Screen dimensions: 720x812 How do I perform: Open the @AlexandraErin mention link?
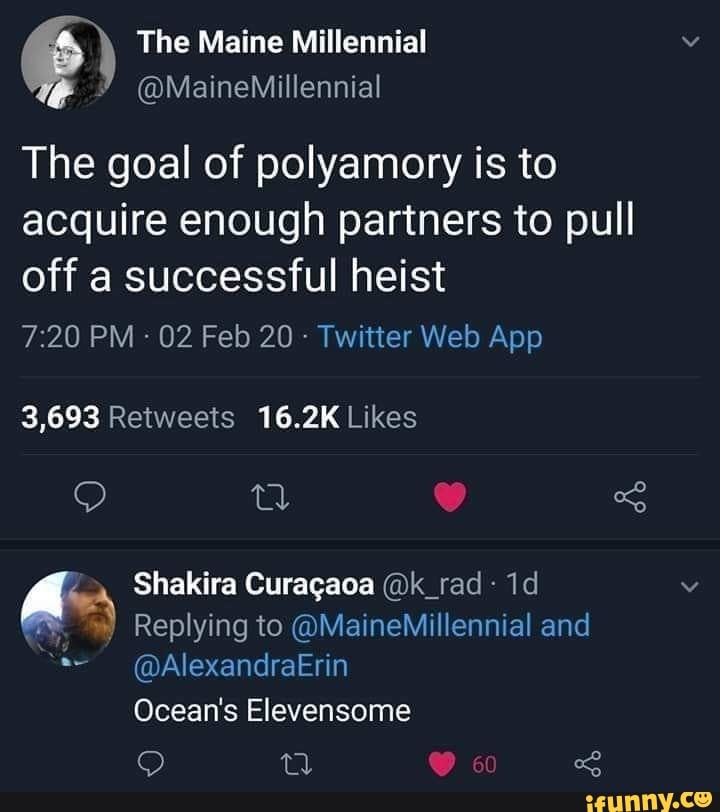pyautogui.click(x=241, y=666)
